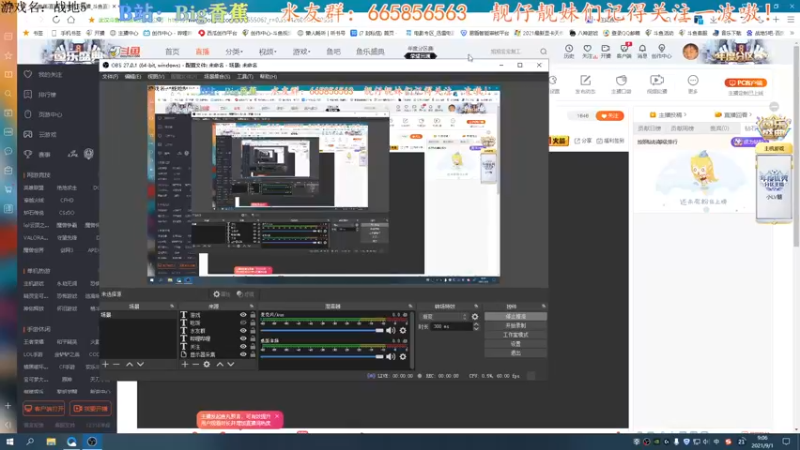Remove selected scene with minus icon
800x450 pixels.
coord(116,364)
